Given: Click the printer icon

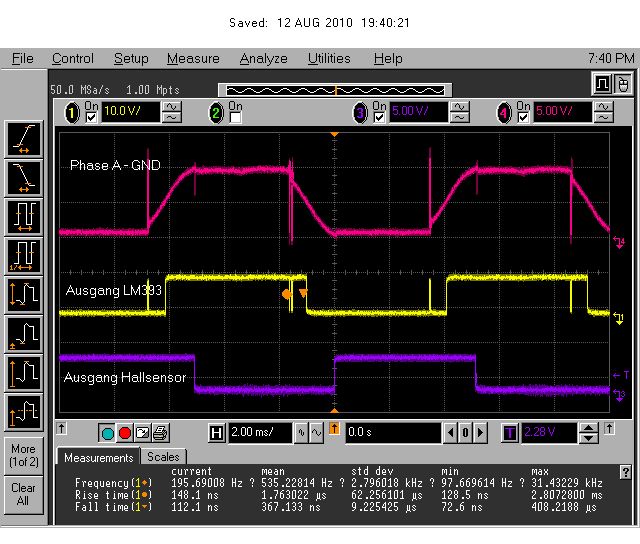Looking at the screenshot, I should click(x=160, y=433).
